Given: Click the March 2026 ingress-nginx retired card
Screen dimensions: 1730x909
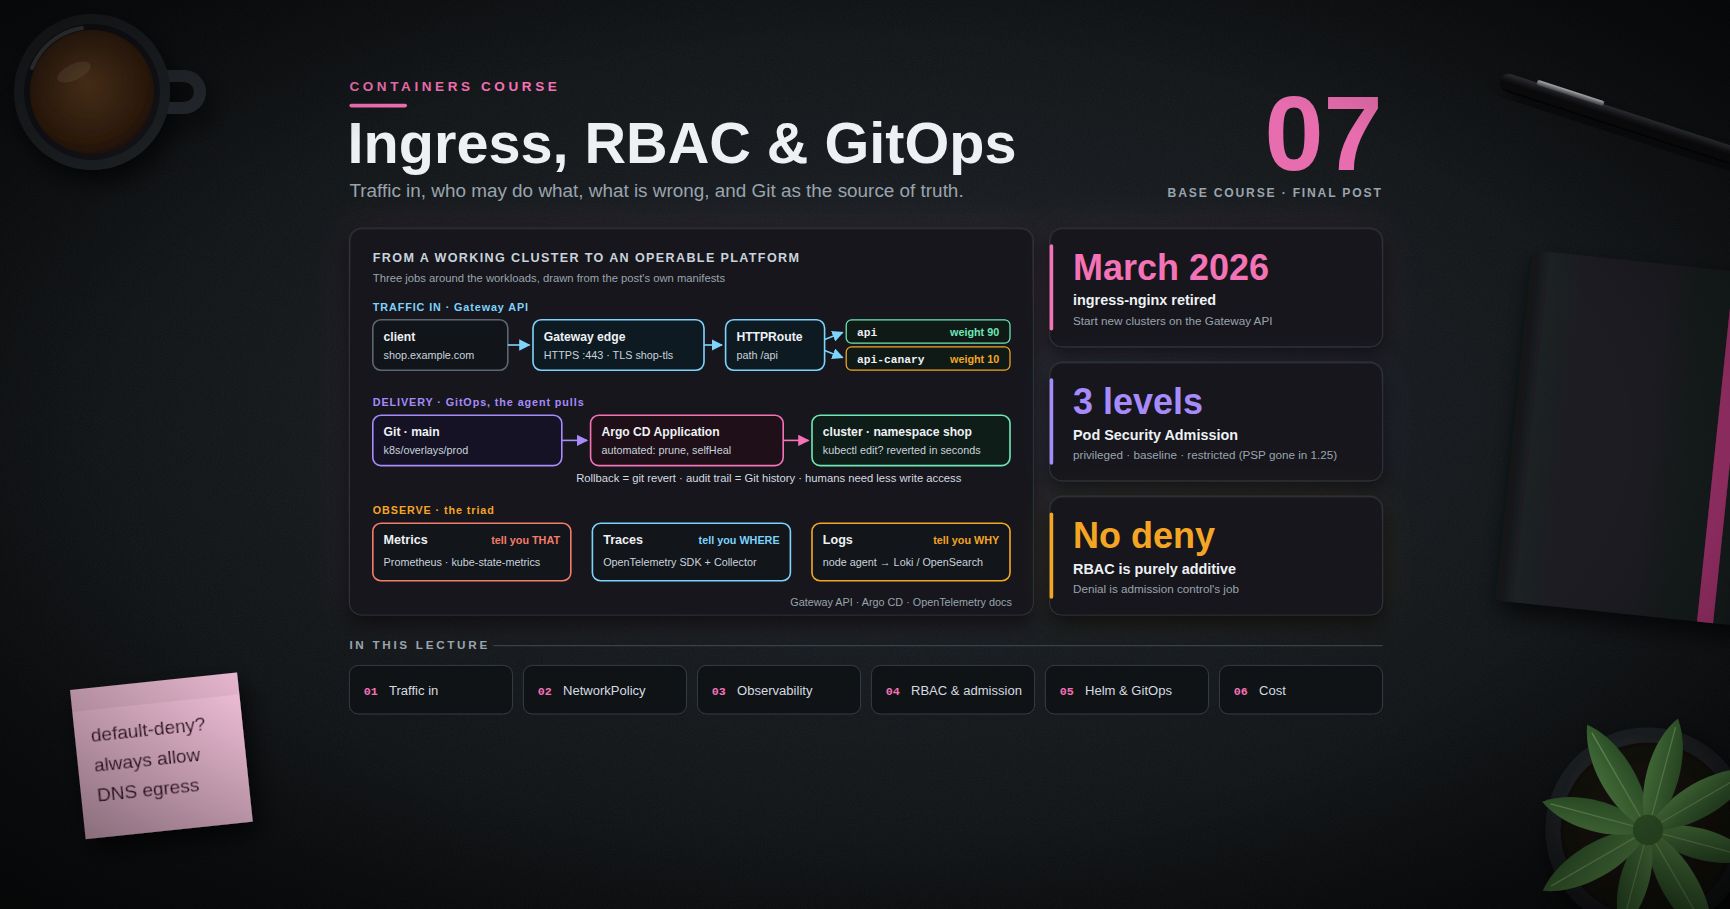Looking at the screenshot, I should click(x=1215, y=288).
